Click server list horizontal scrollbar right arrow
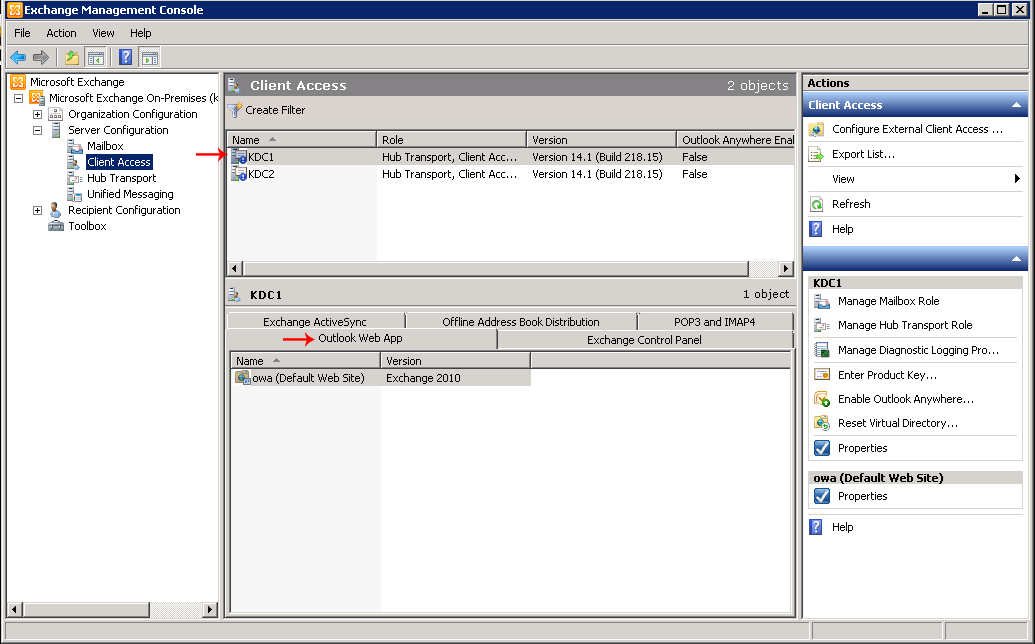The image size is (1035, 644). click(x=785, y=269)
